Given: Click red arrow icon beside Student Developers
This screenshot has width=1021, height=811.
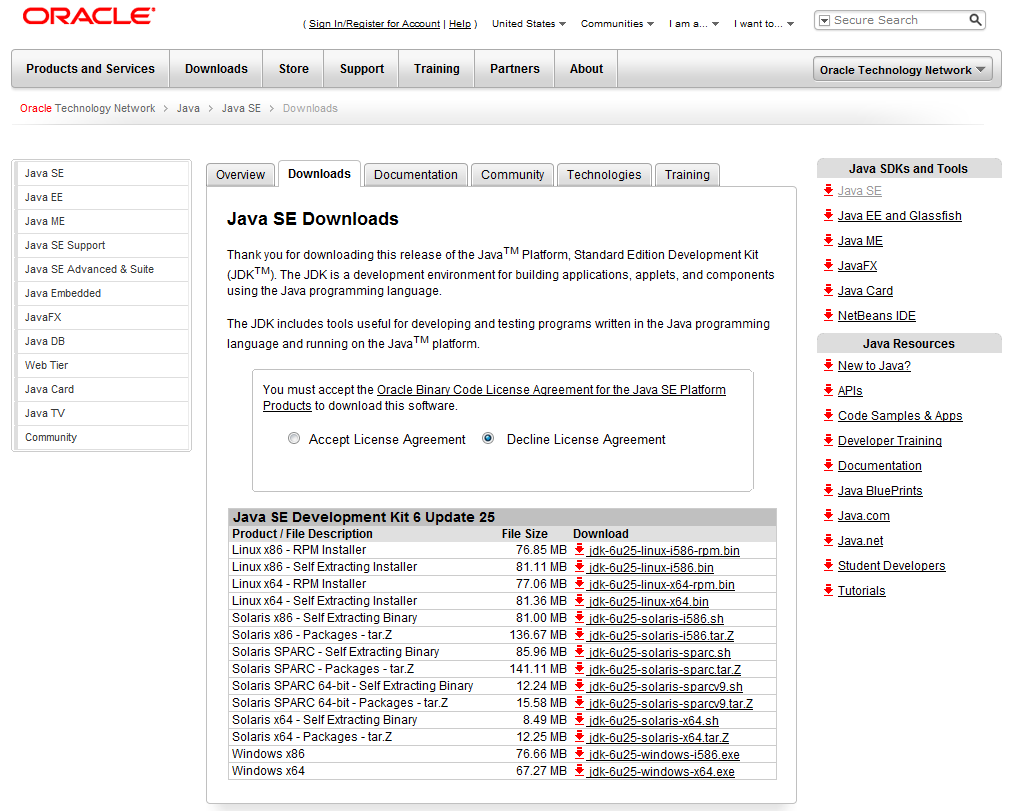Looking at the screenshot, I should click(828, 565).
